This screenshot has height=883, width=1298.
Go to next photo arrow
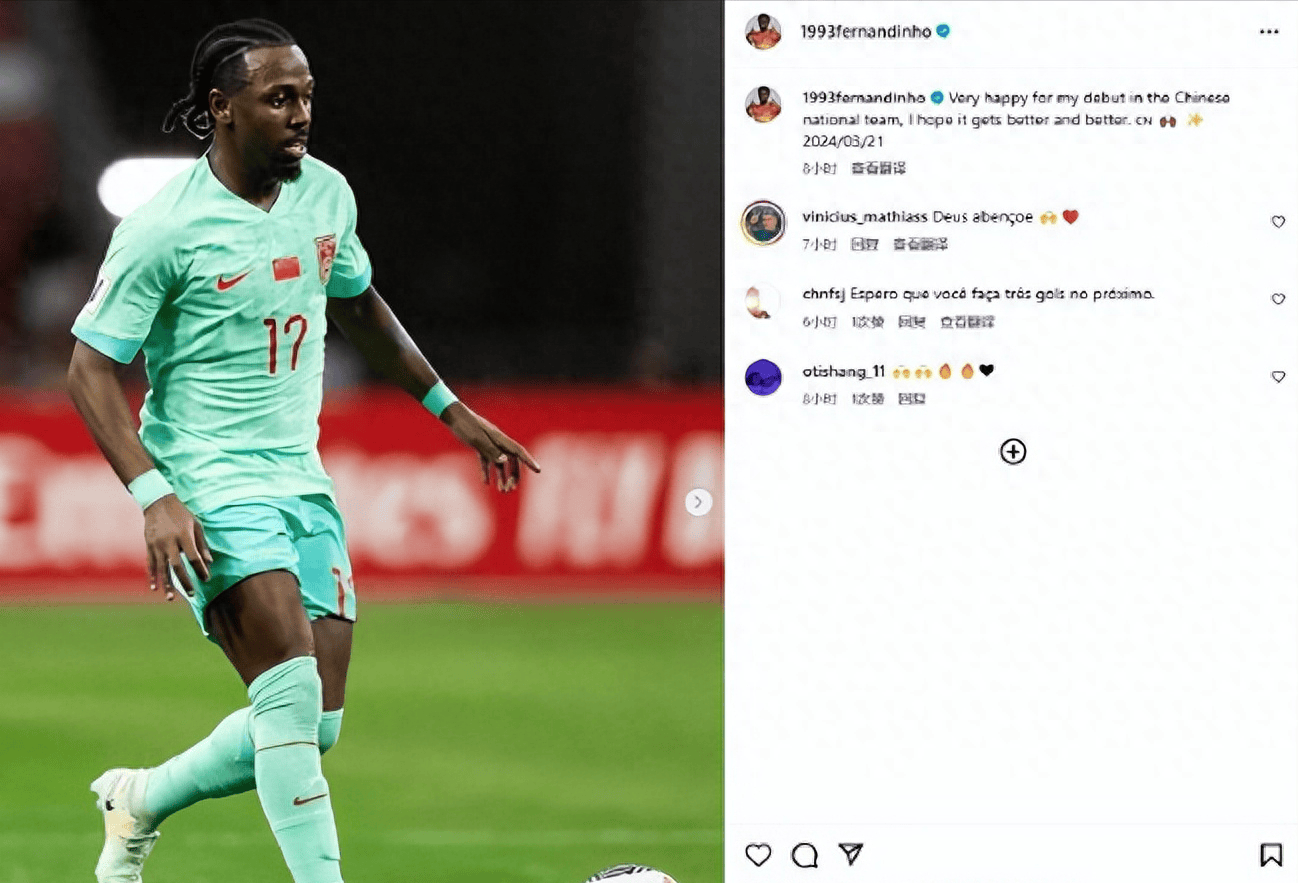pos(698,502)
